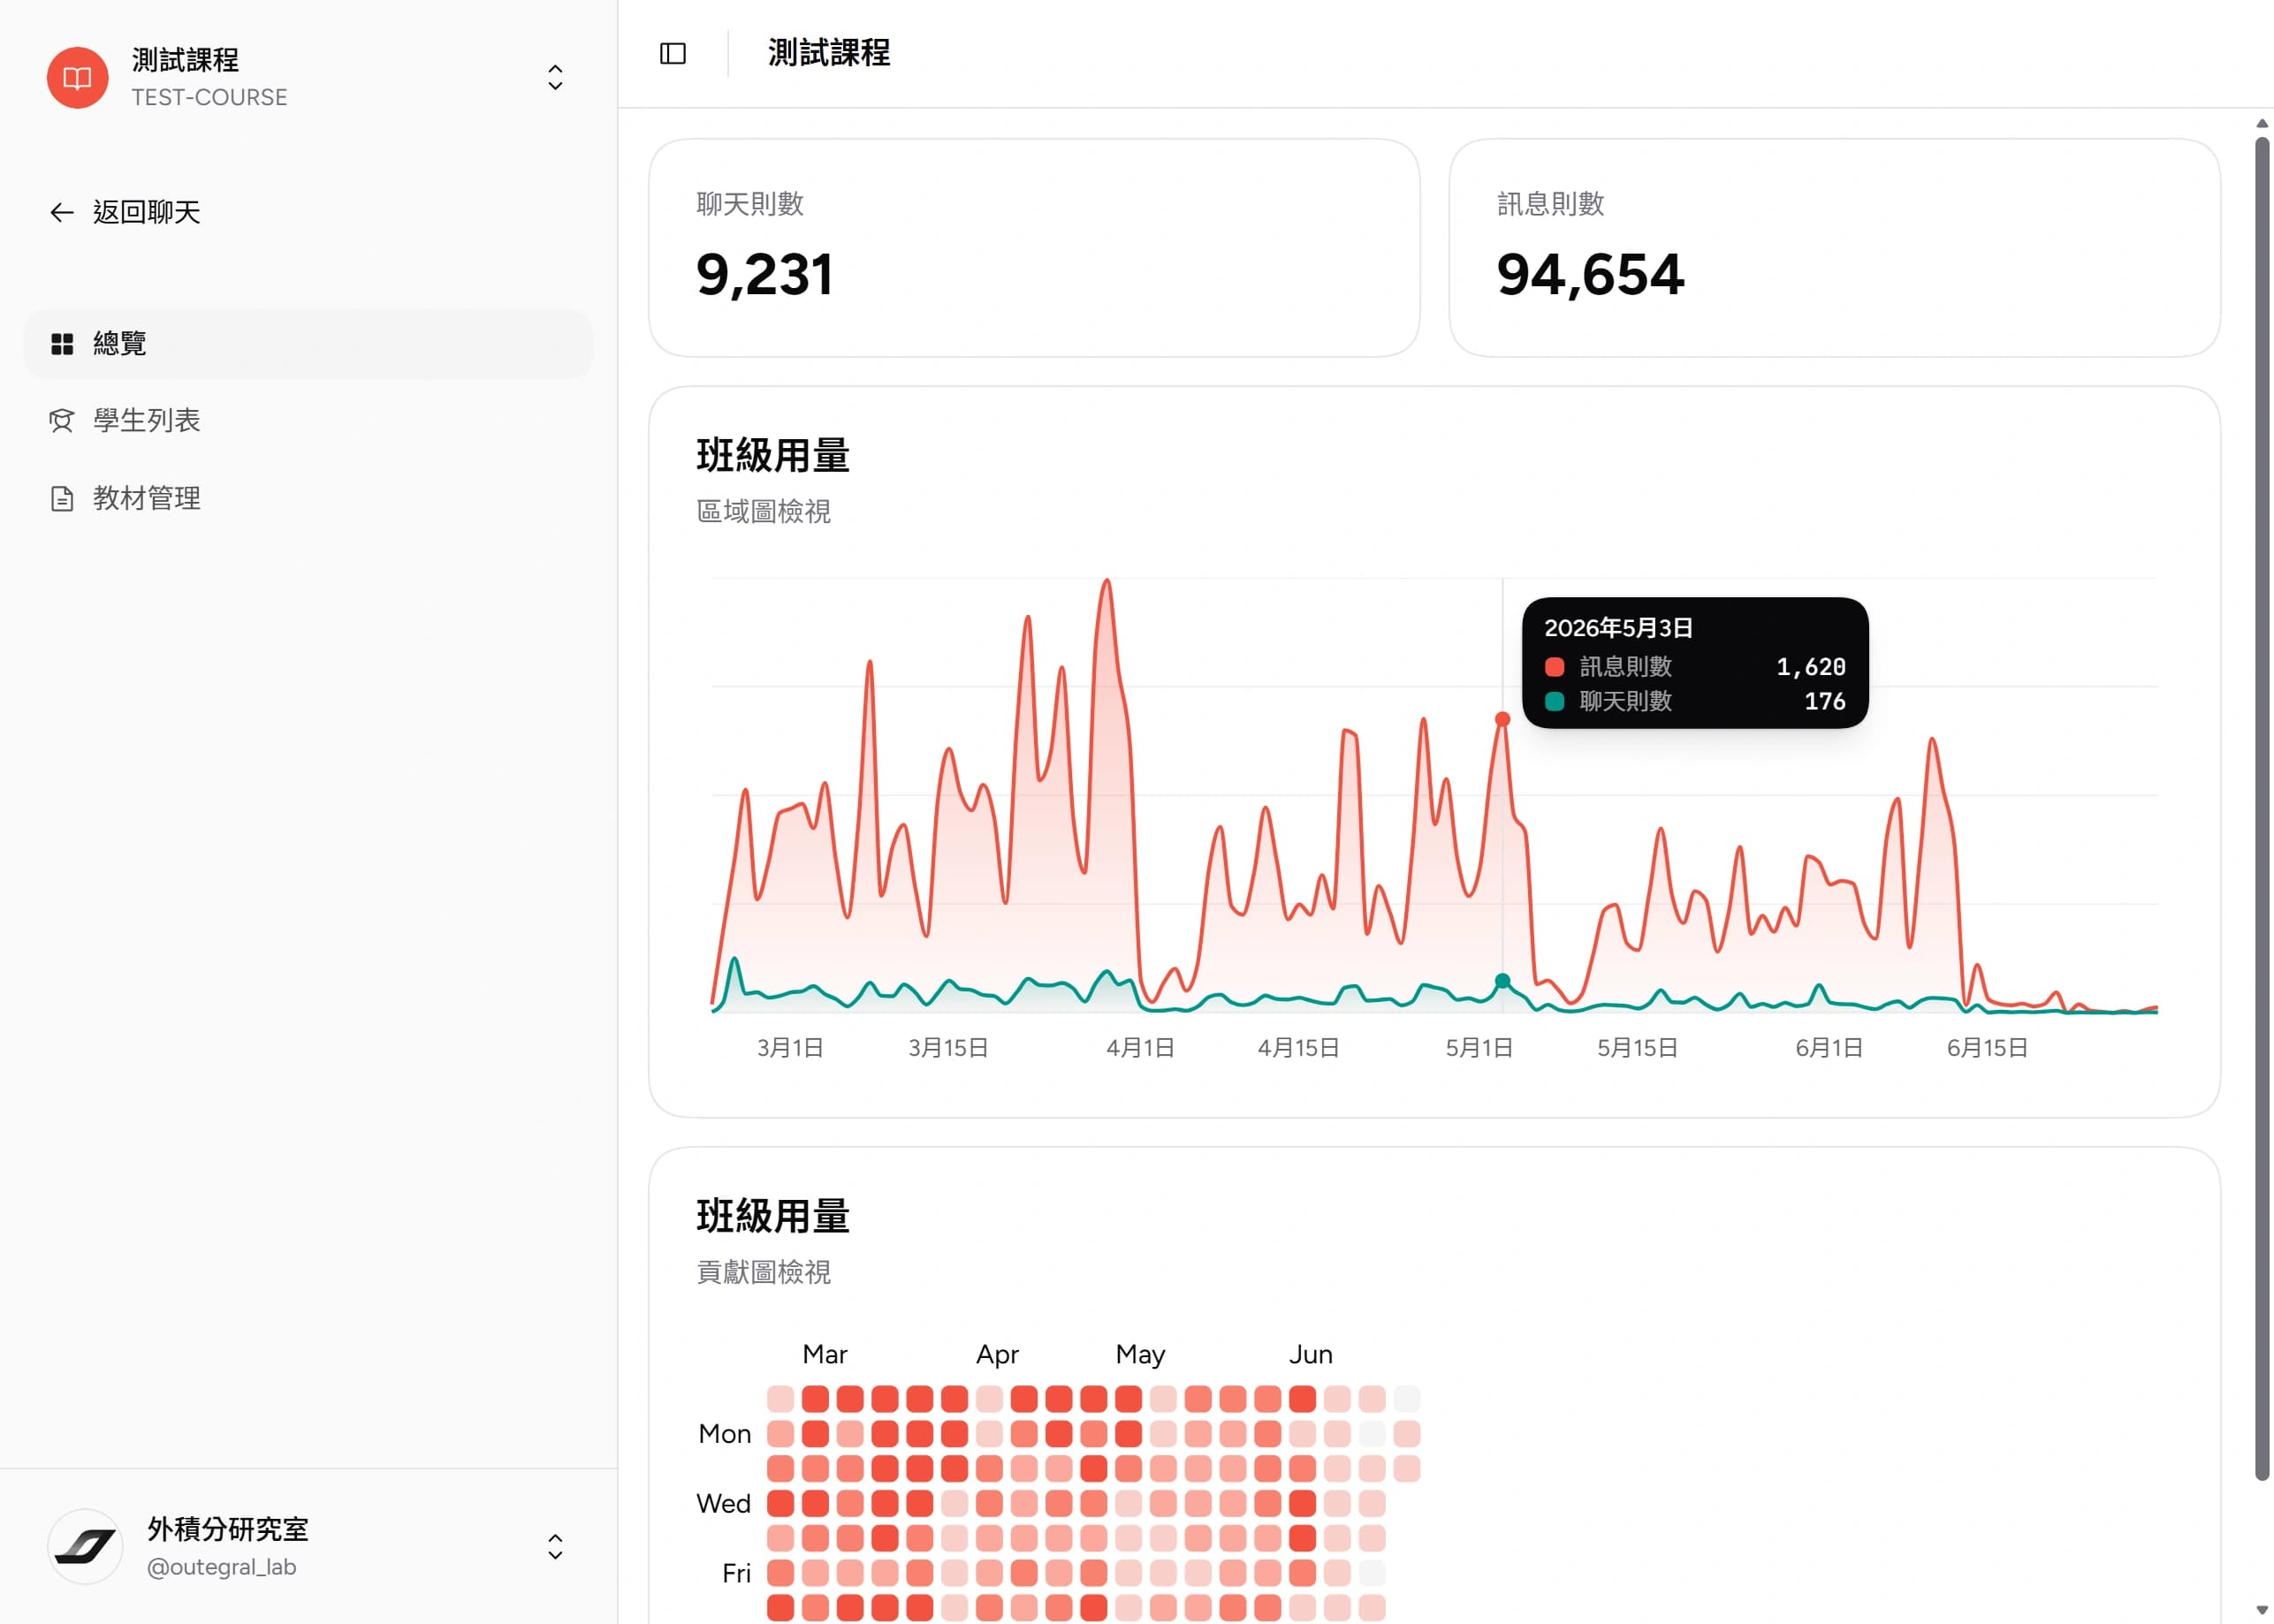Click the Apr month label in heatmap
The image size is (2274, 1624).
click(997, 1355)
